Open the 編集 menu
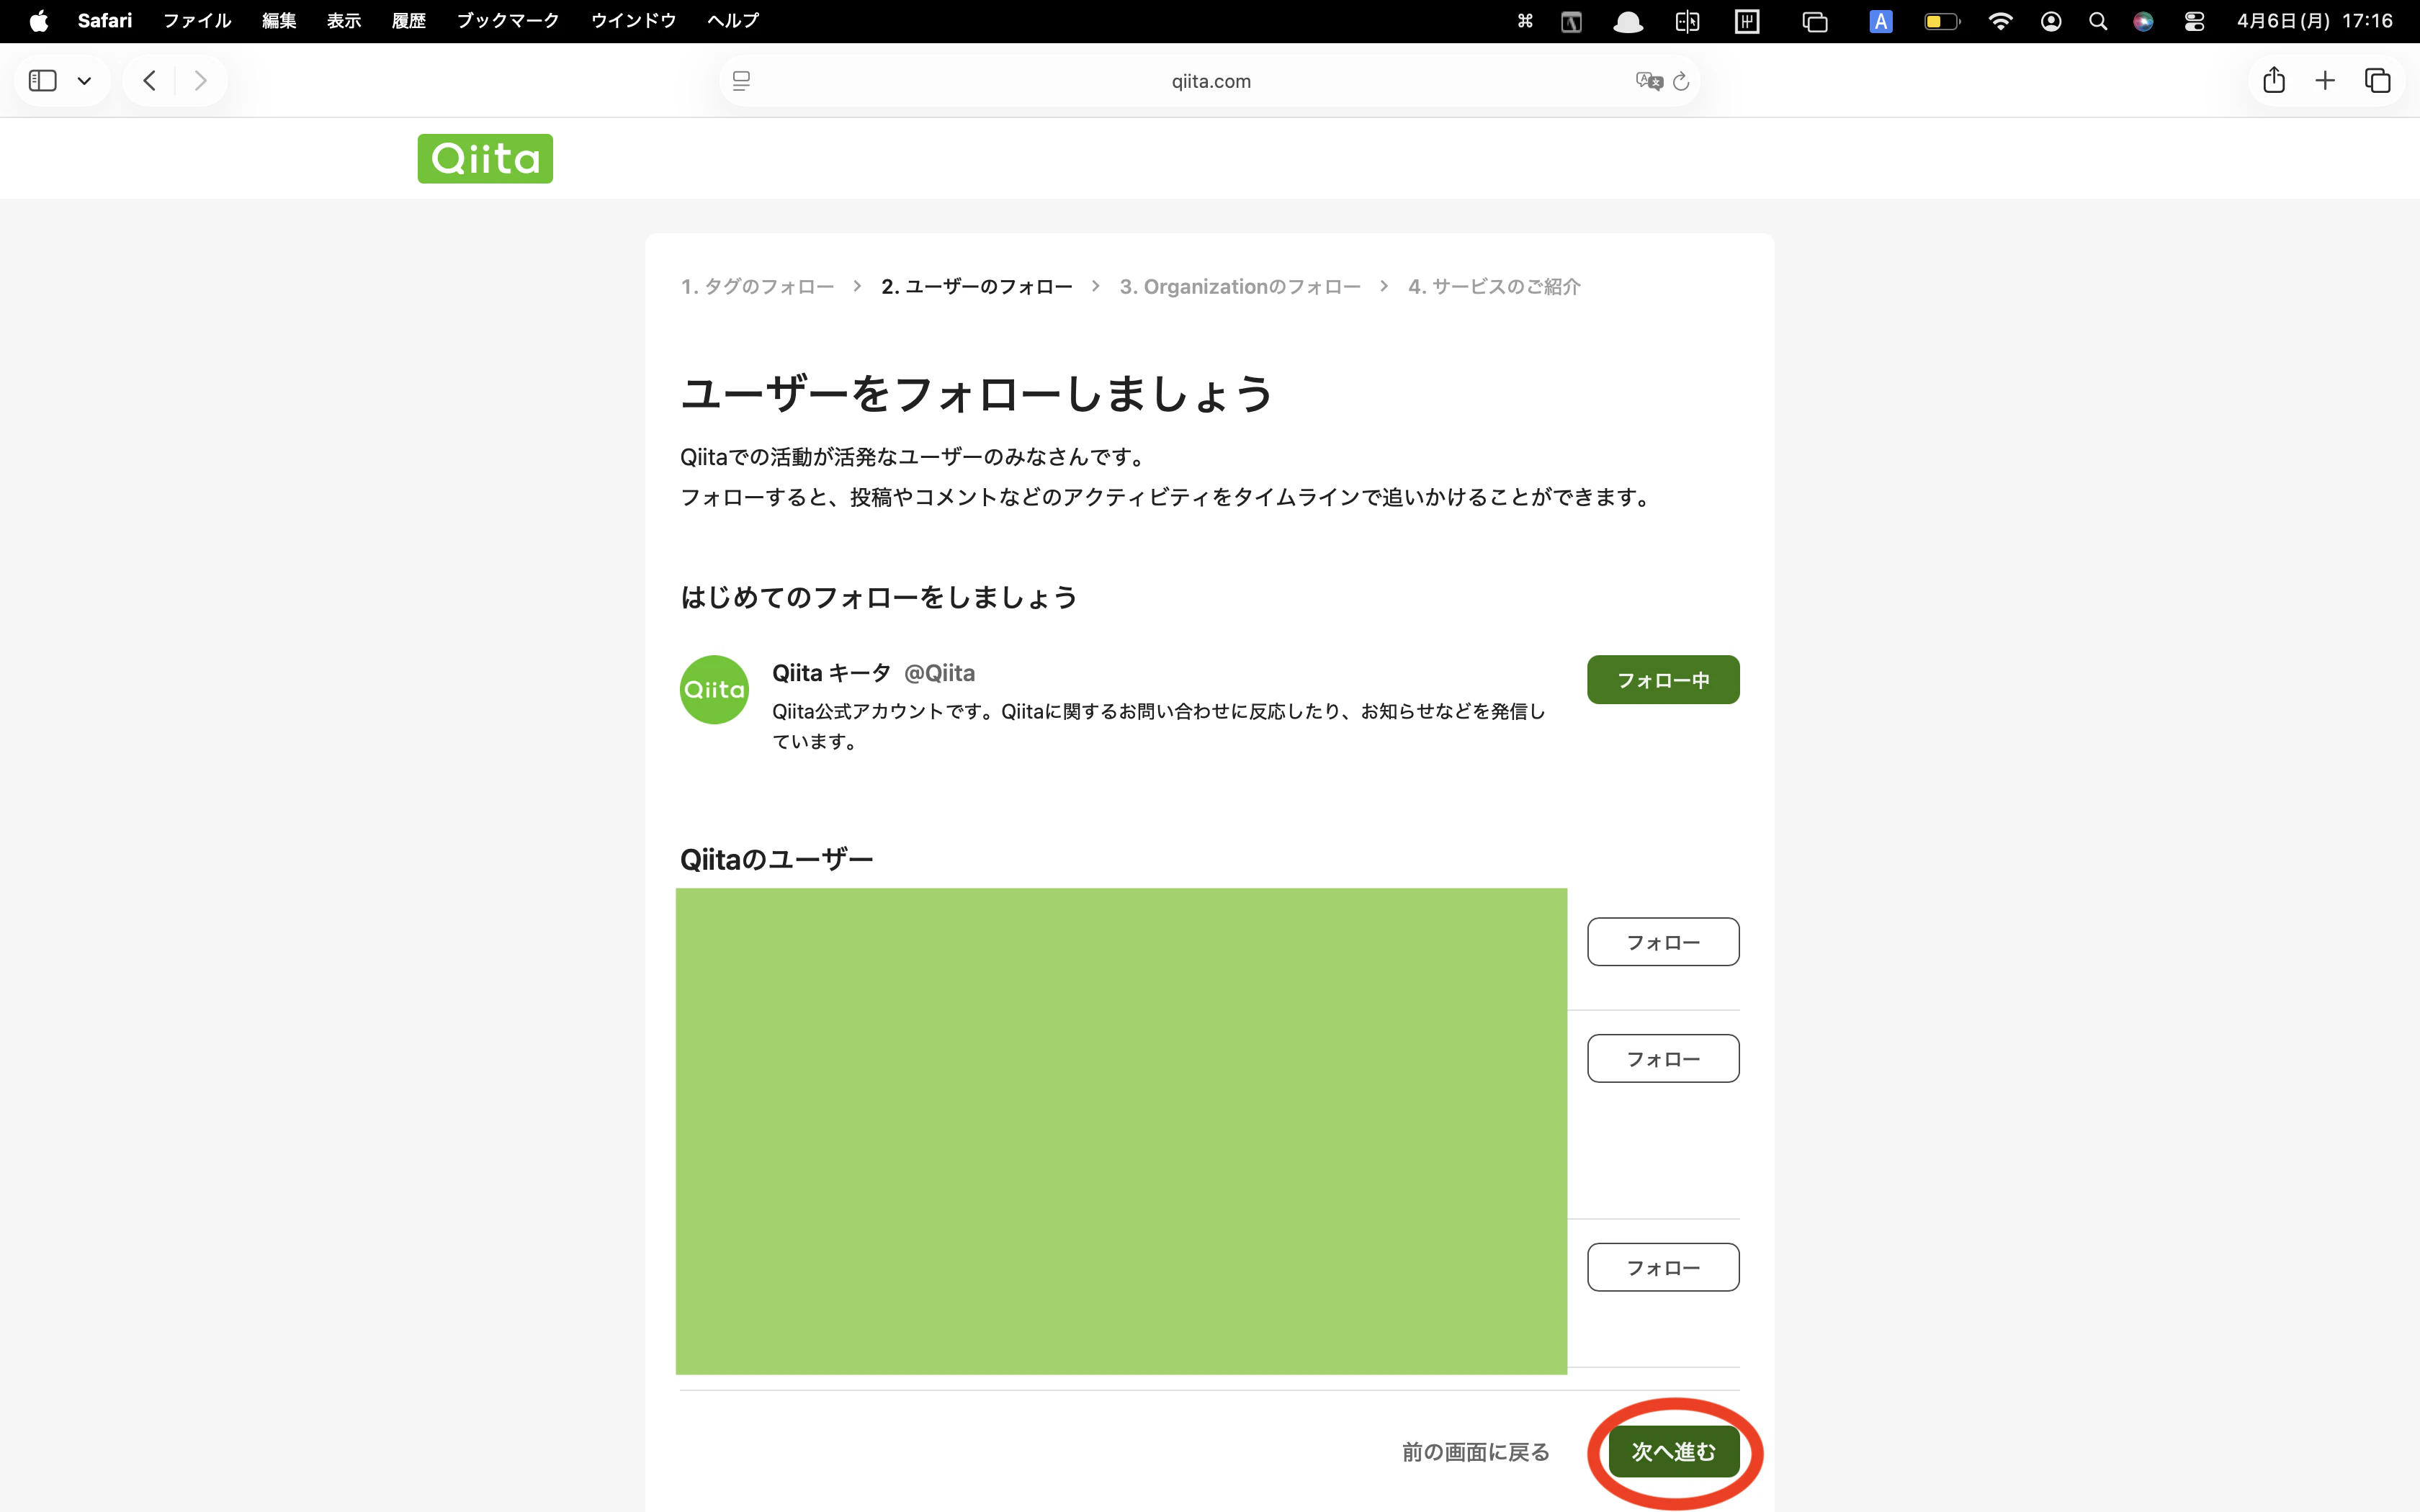Viewport: 2420px width, 1512px height. click(x=279, y=21)
